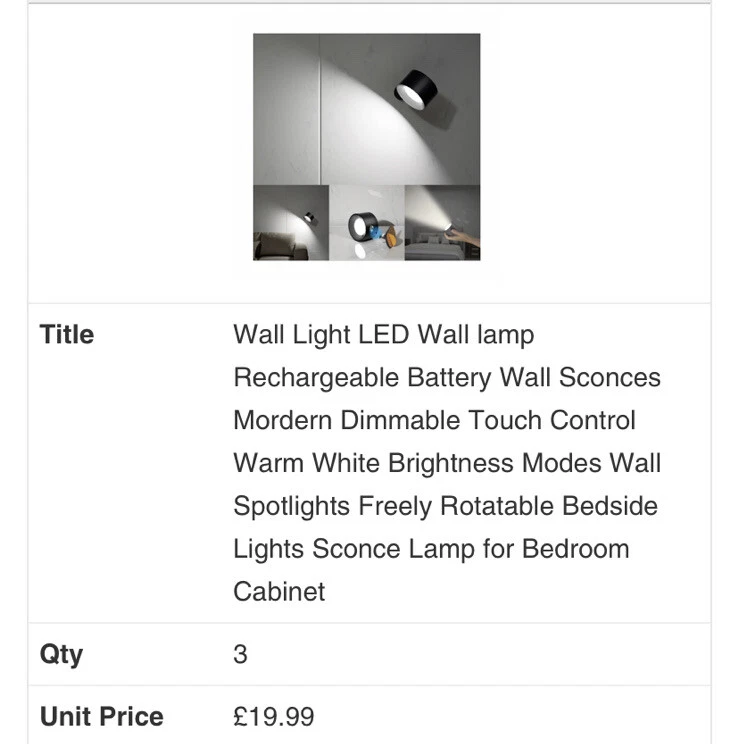
Task: Select the Unit Price row label
Action: point(102,716)
